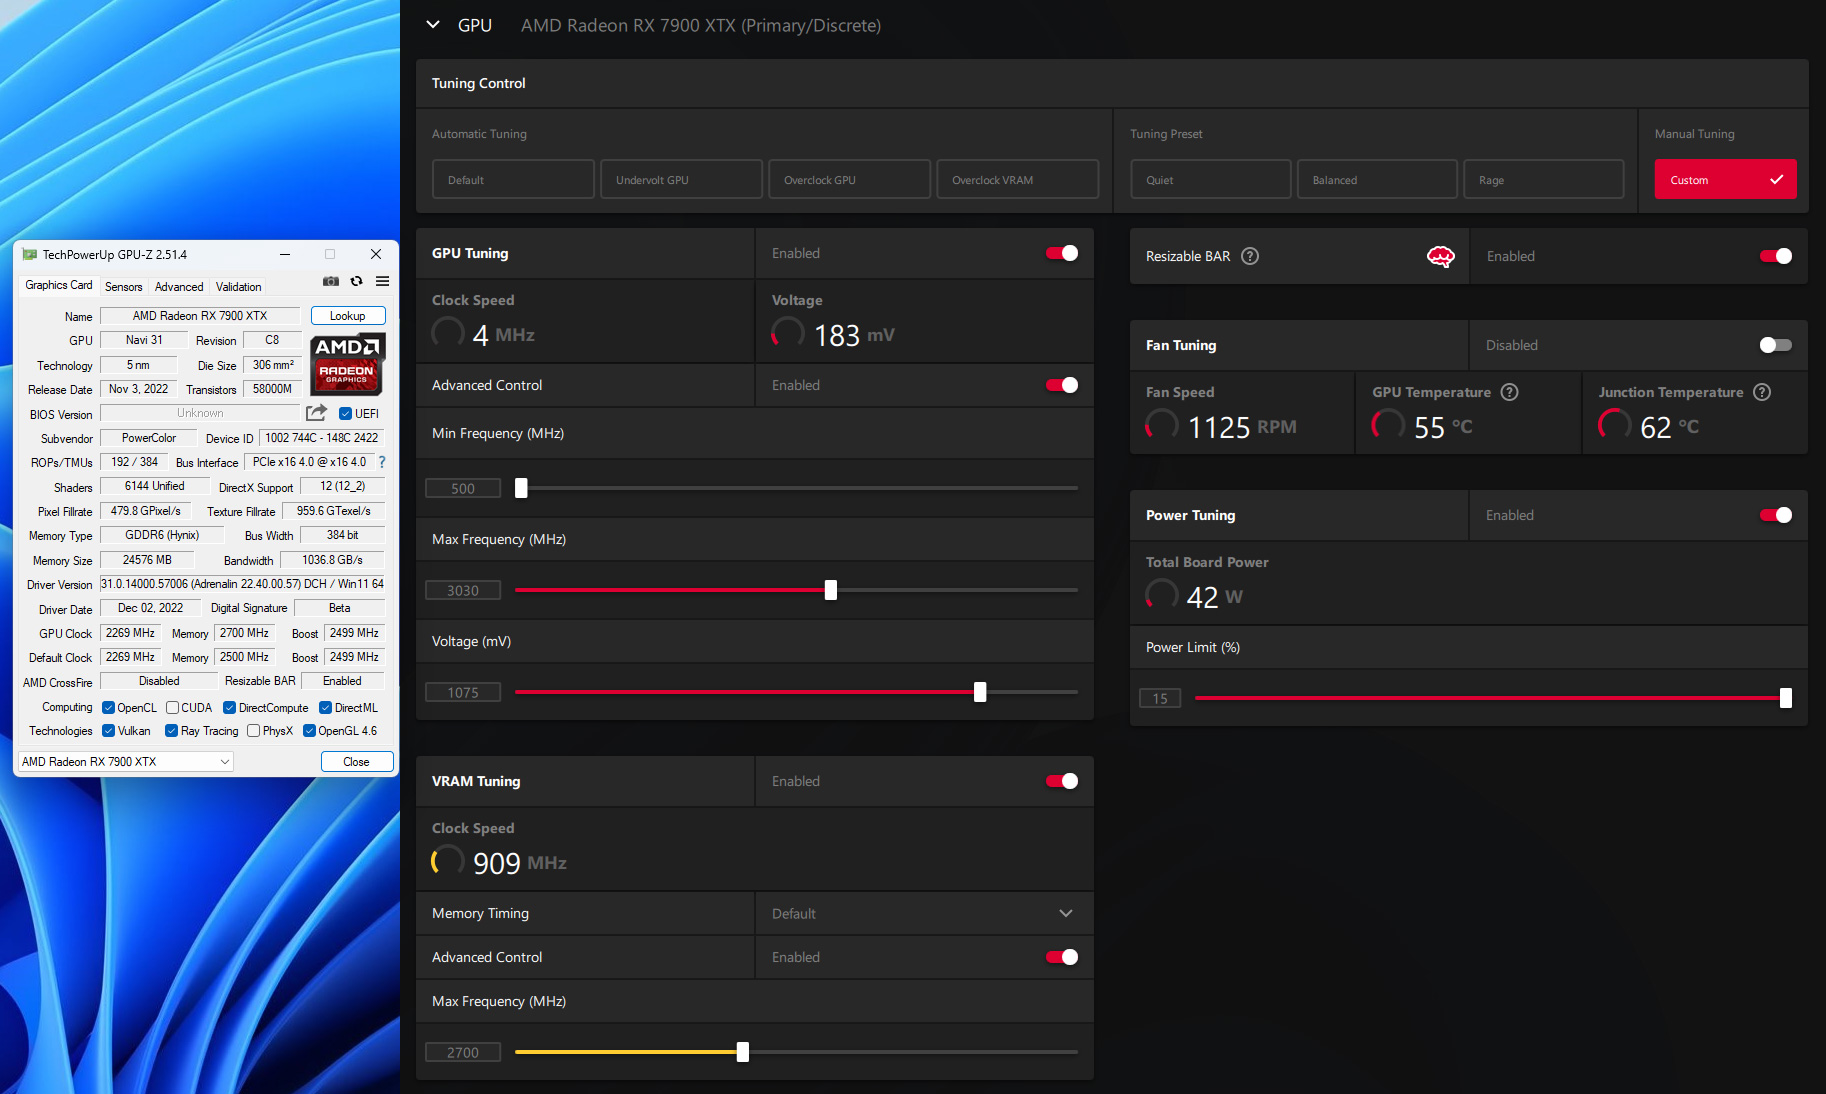1826x1094 pixels.
Task: Click the VRAM Max Frequency 2700 field
Action: click(x=463, y=1052)
